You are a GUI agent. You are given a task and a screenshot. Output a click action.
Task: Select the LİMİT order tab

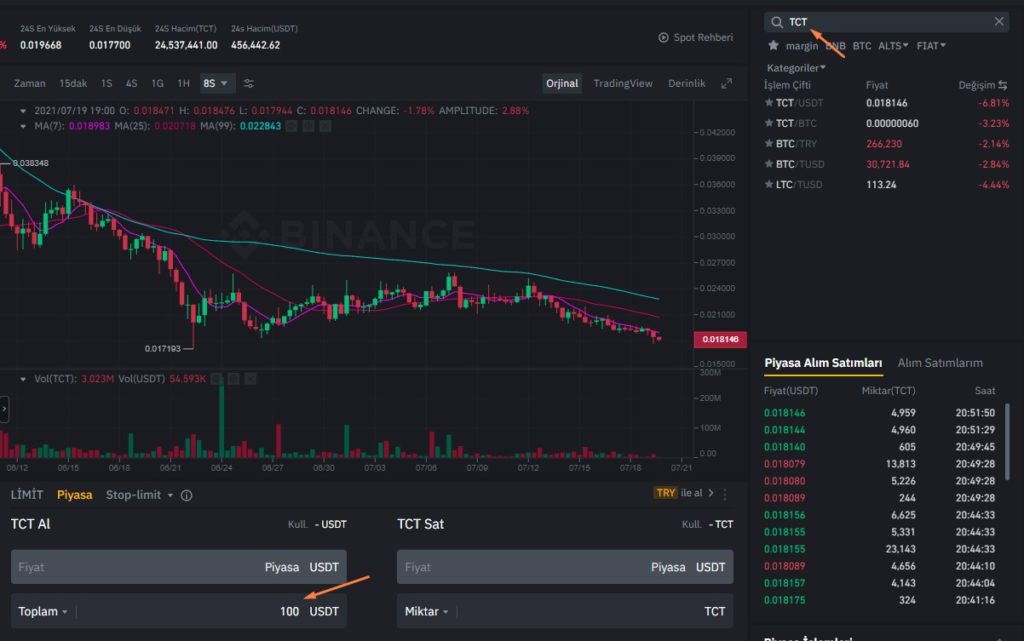tap(27, 495)
